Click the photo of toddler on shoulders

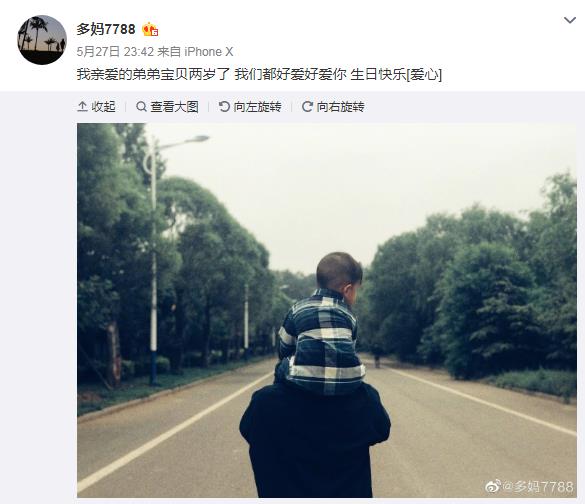[327, 310]
